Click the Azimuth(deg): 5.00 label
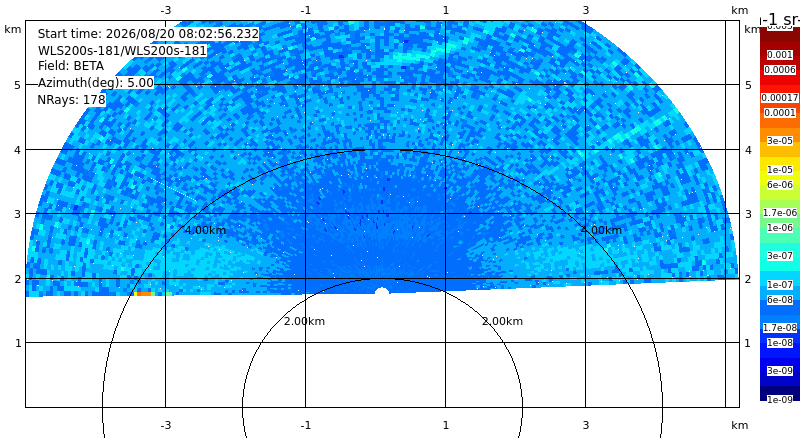800x438 pixels. [x=96, y=82]
